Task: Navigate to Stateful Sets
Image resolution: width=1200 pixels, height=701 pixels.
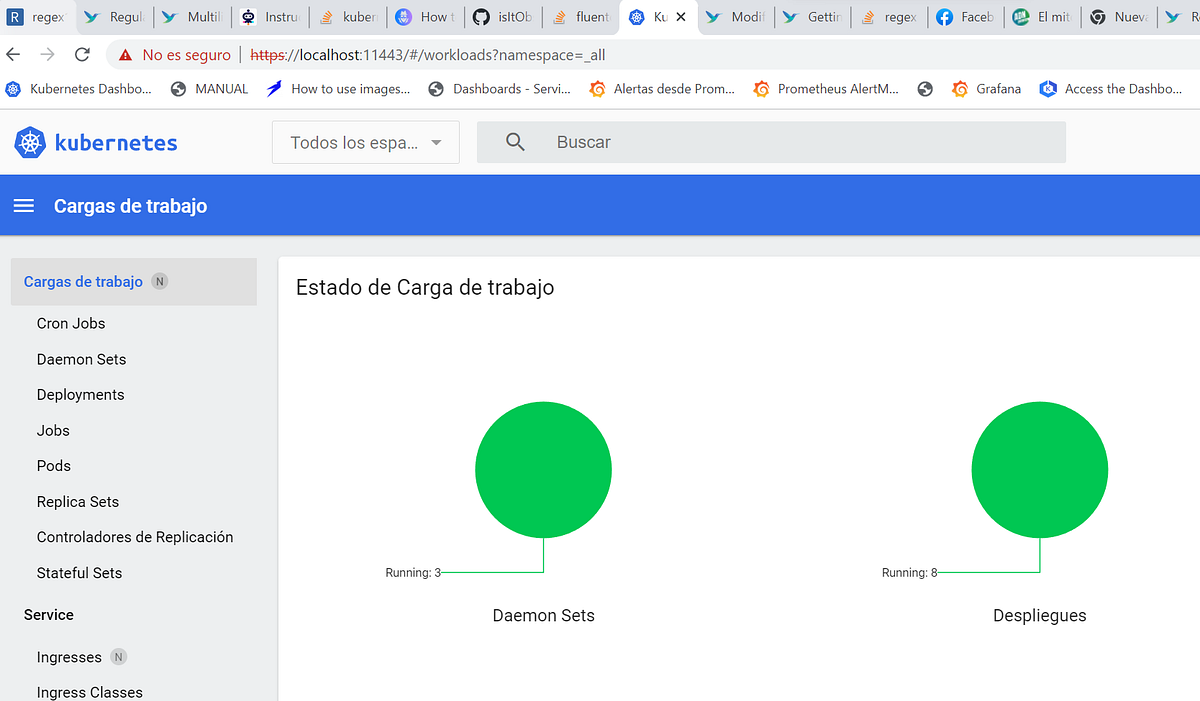Action: [x=79, y=572]
